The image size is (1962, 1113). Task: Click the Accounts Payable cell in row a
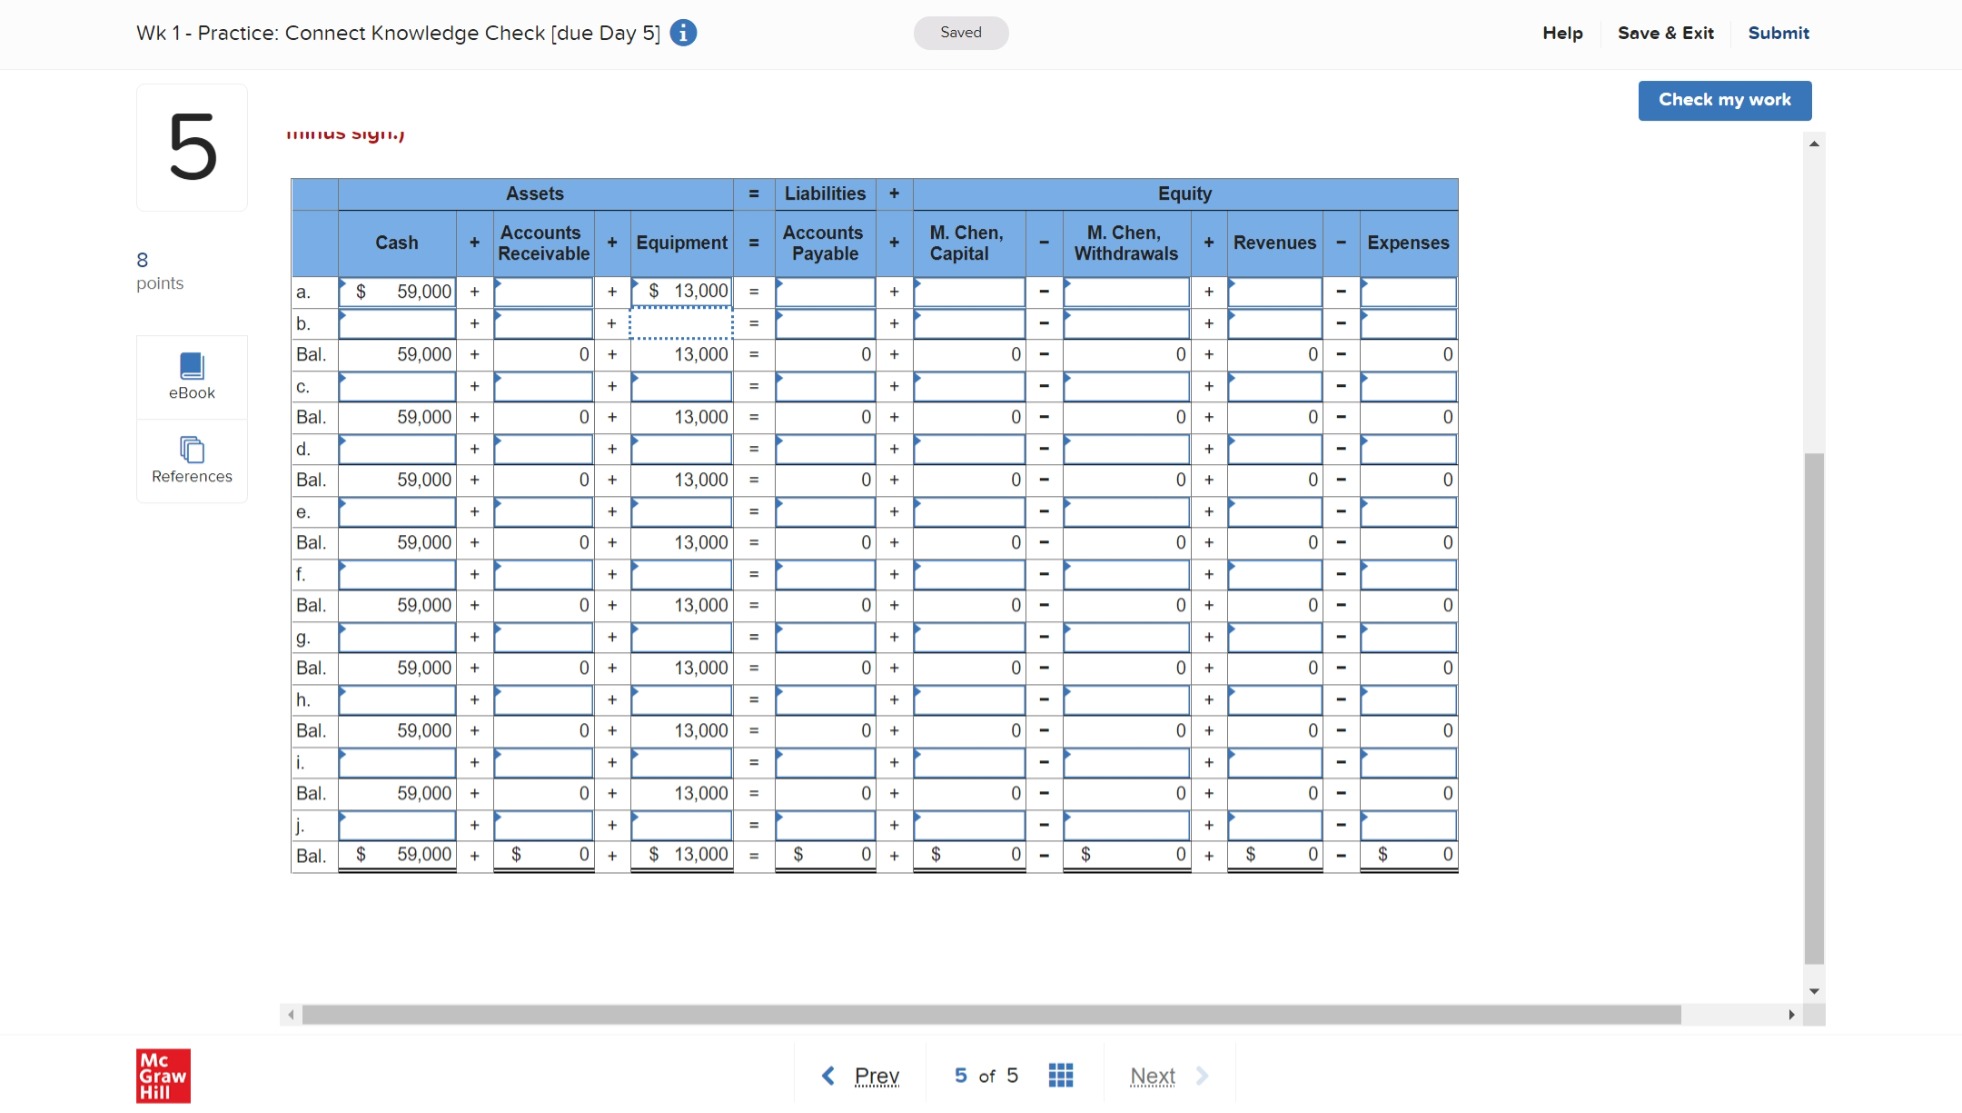[x=824, y=290]
